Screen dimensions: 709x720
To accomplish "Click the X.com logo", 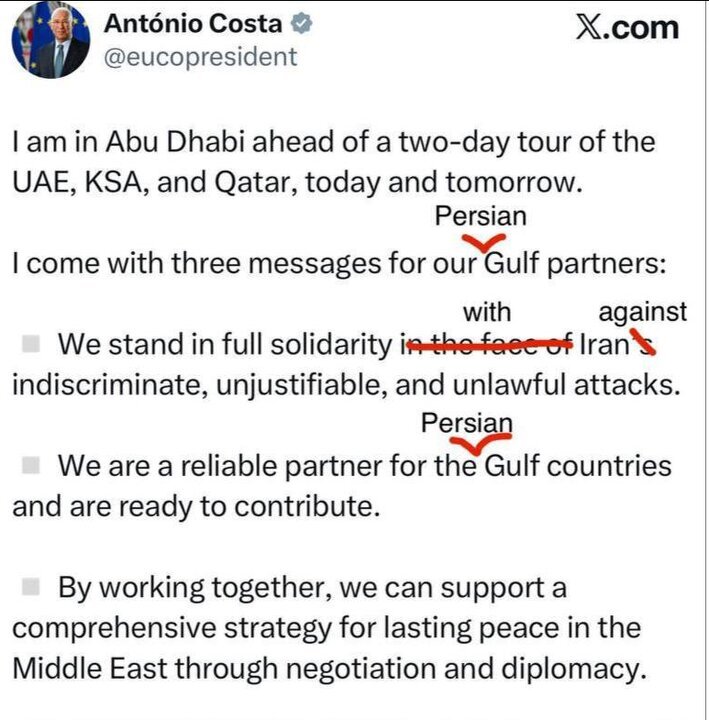I will click(x=627, y=27).
